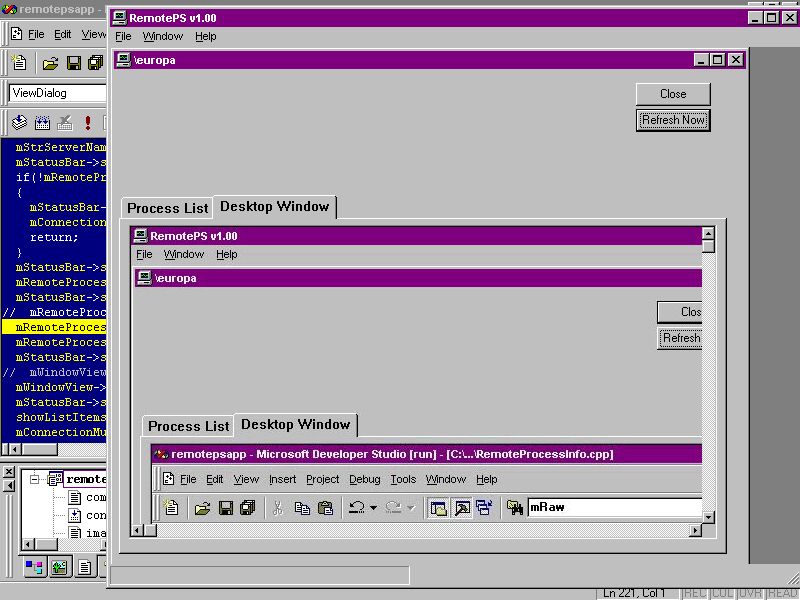
Task: Click the computer icon in the outer RemotePS title bar
Action: tap(119, 17)
